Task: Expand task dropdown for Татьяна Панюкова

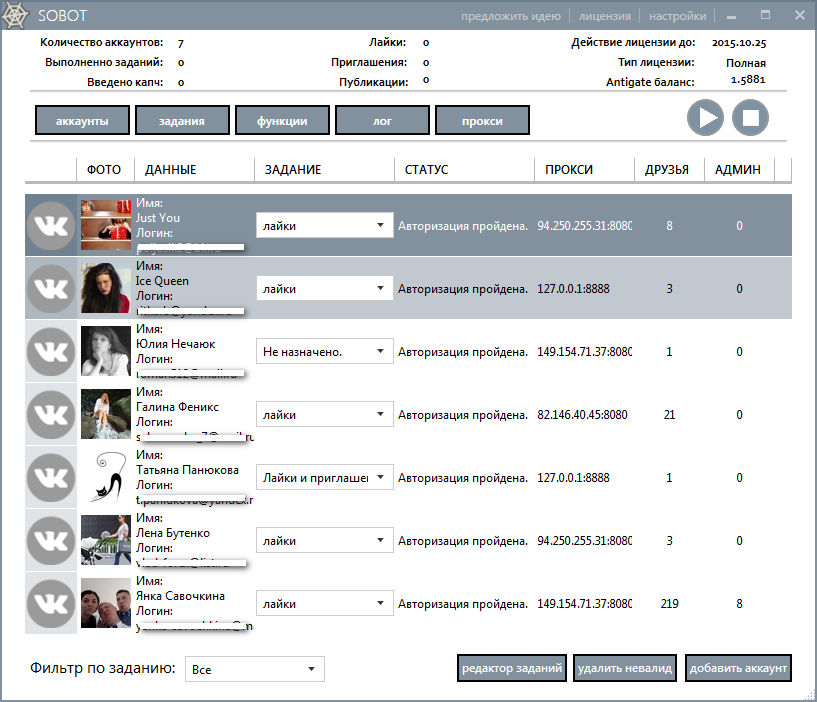Action: coord(324,478)
